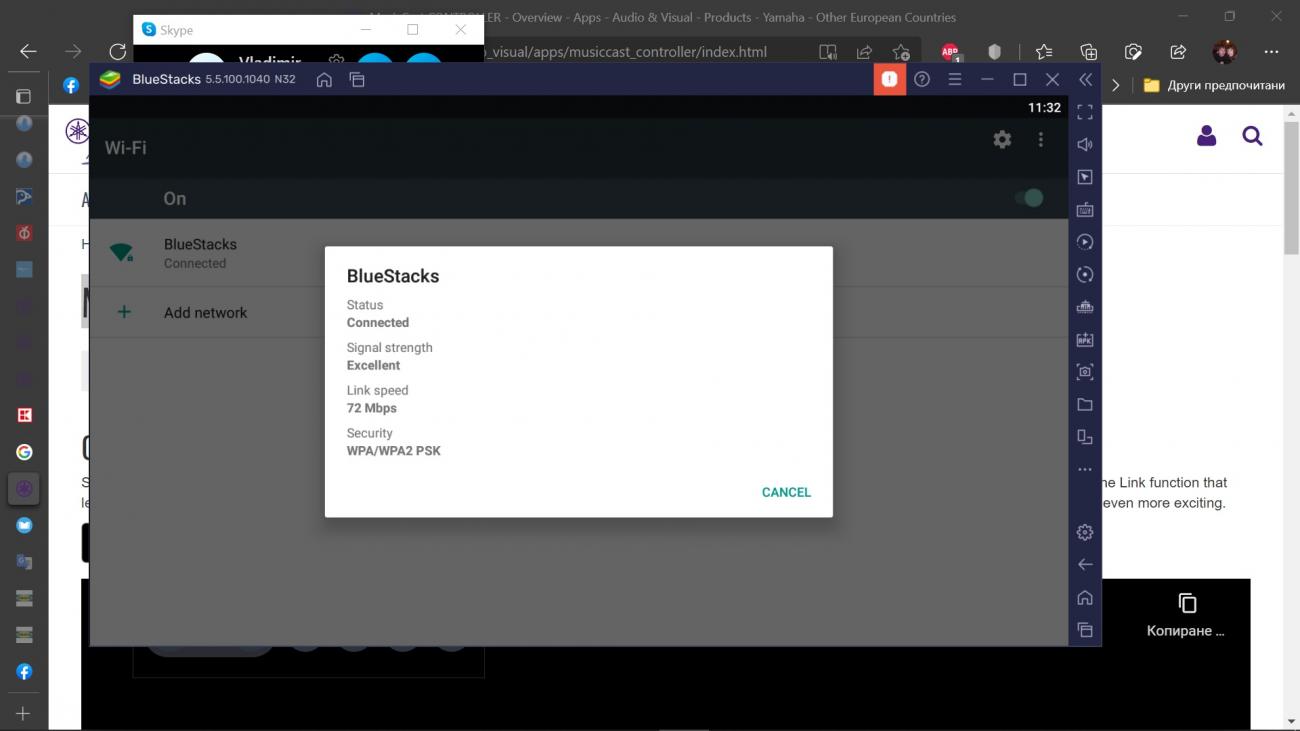1300x731 pixels.
Task: Switch to Facebook tab at sidebar bottom
Action: tap(24, 672)
